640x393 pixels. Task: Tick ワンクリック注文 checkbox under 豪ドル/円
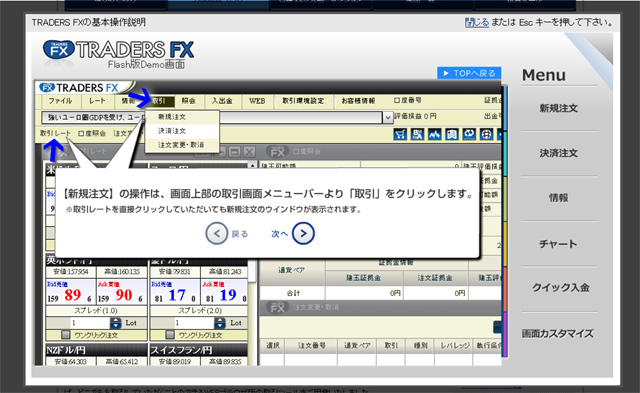point(170,335)
